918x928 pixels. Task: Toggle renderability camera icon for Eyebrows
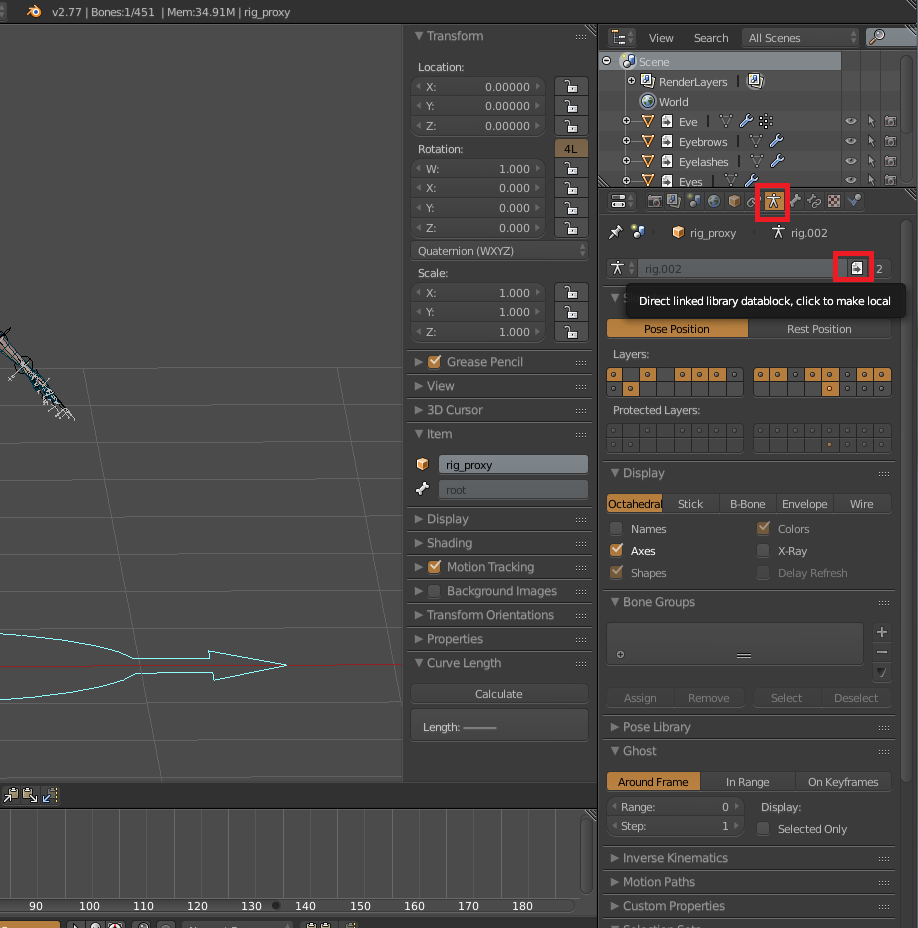pos(890,141)
